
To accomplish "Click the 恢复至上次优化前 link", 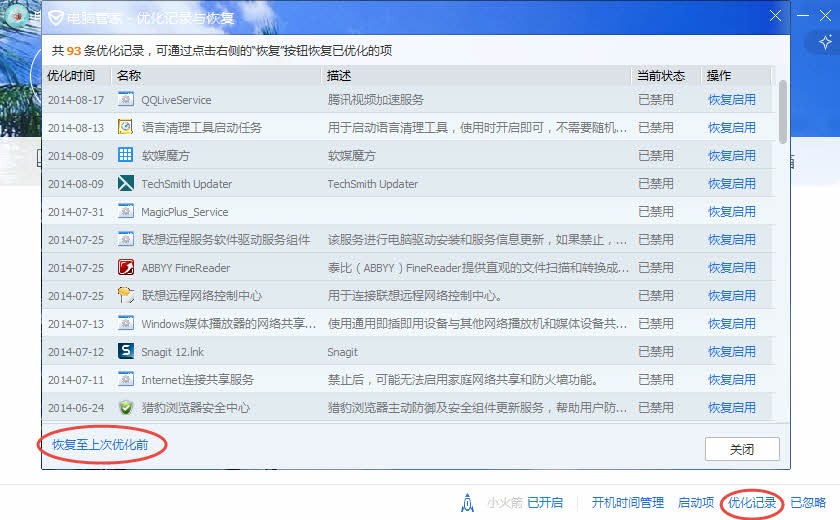I will pos(100,444).
